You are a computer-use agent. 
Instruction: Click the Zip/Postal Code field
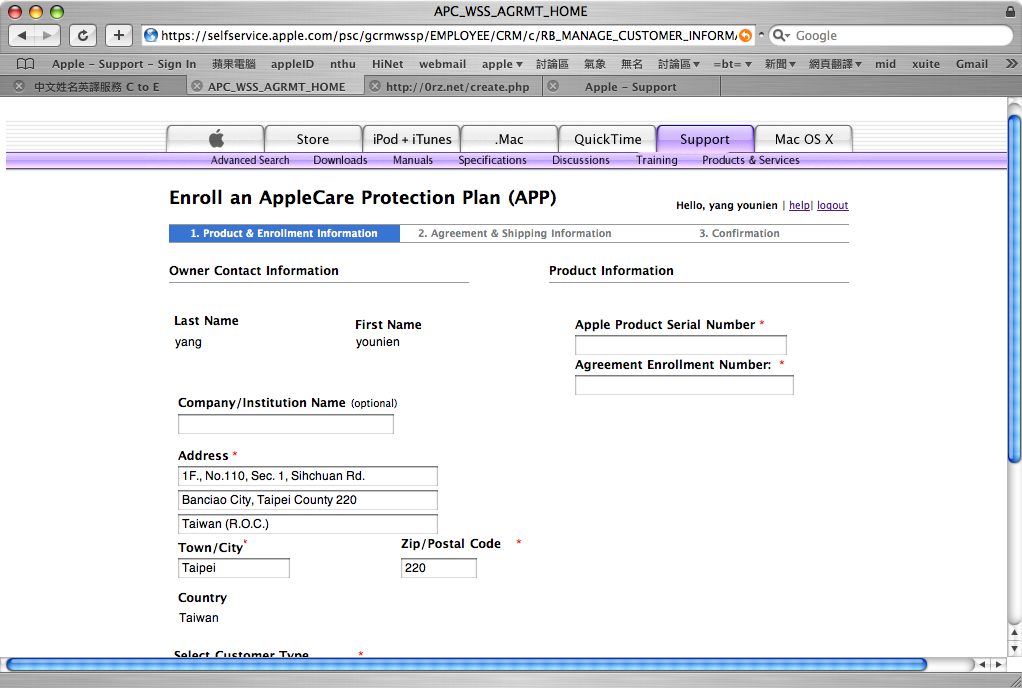point(439,568)
